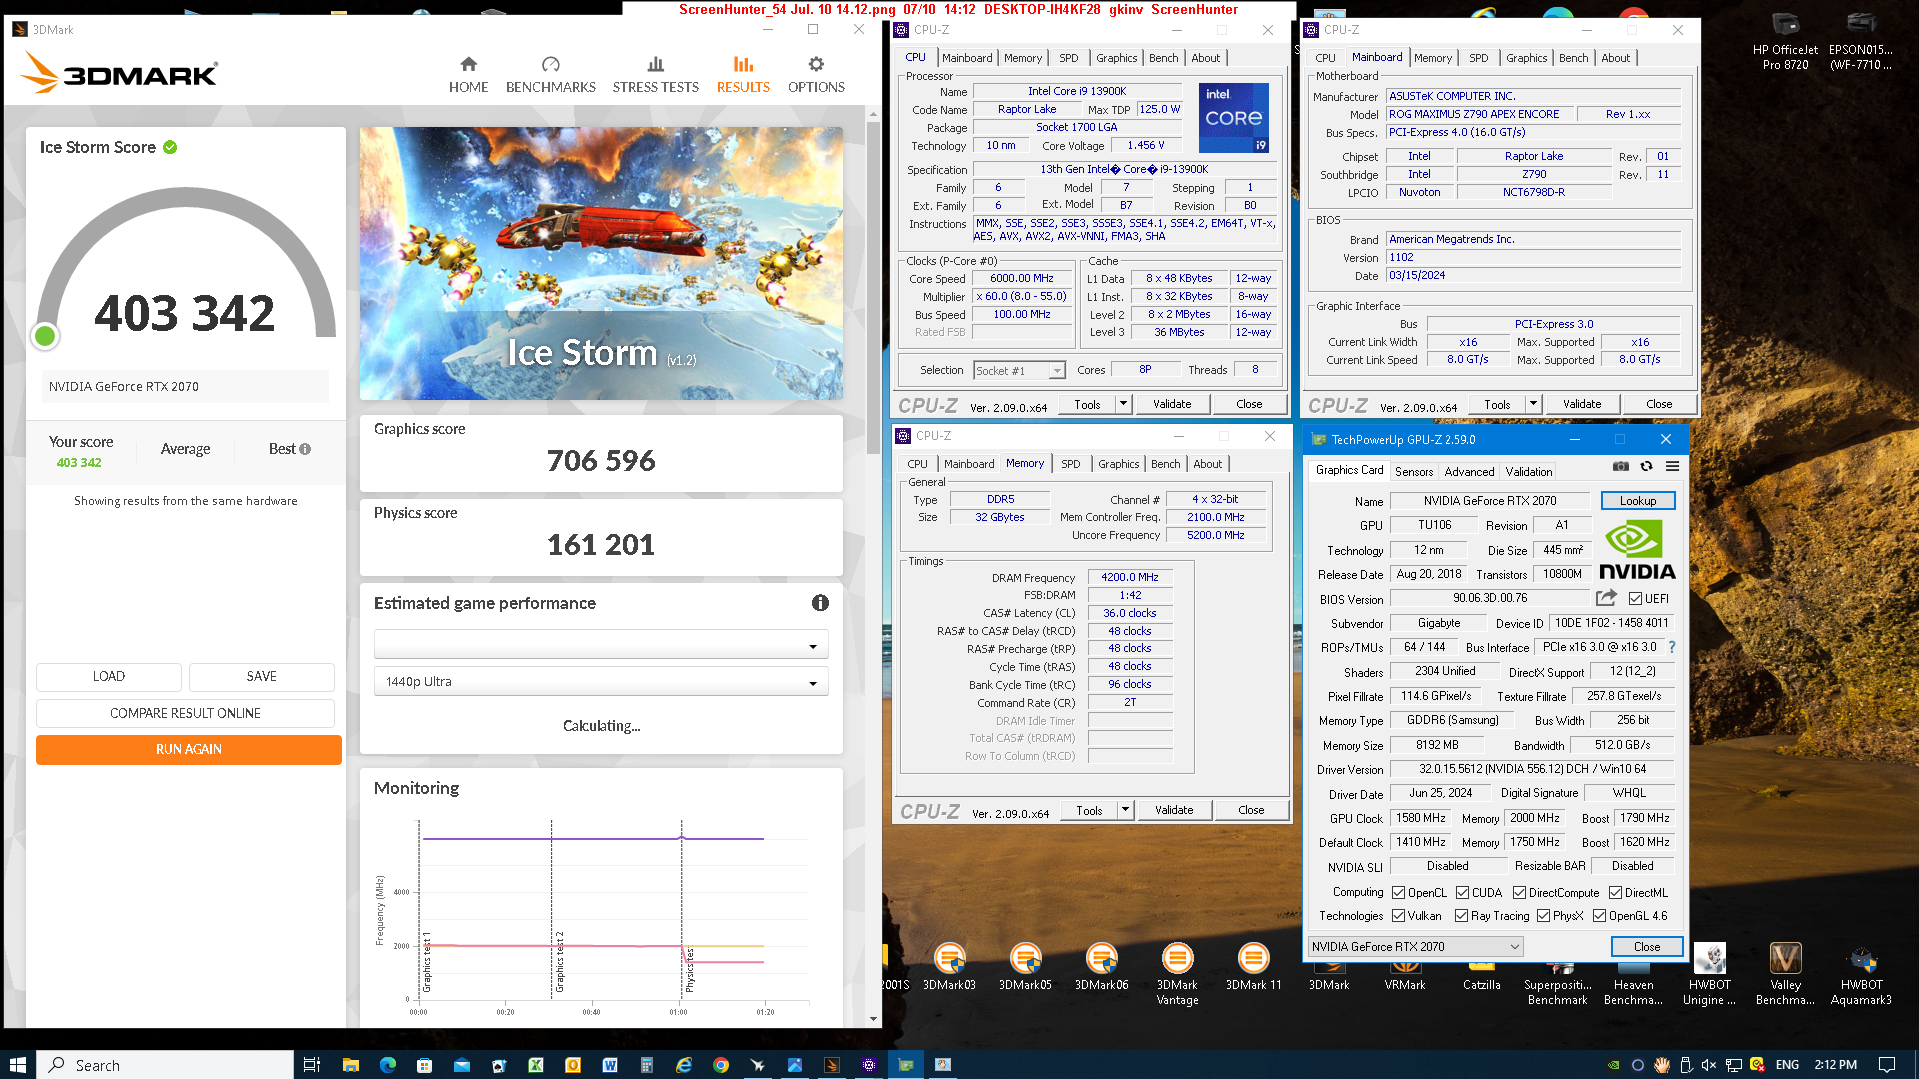
Task: Open the GPU-Z hamburger menu
Action: click(1672, 466)
